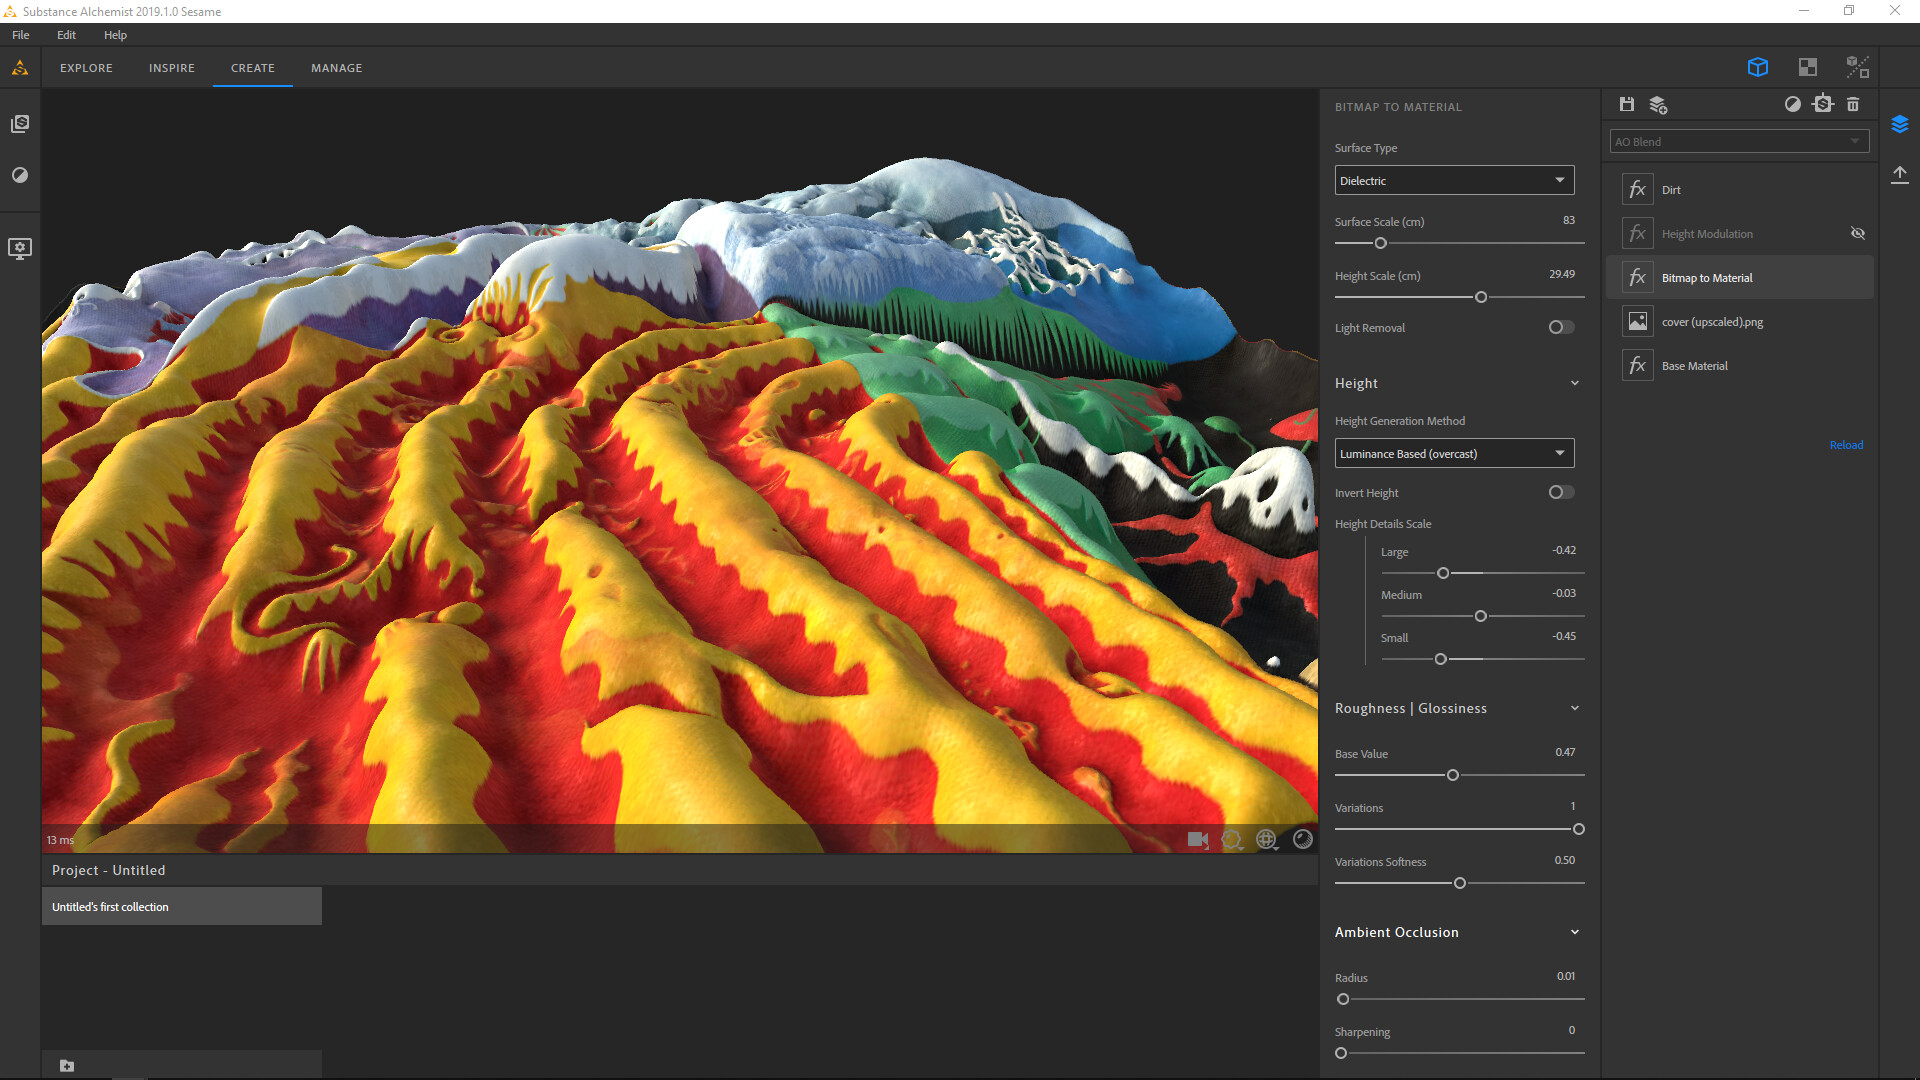The width and height of the screenshot is (1920, 1080).
Task: Show the hidden Height Modulation layer
Action: click(1857, 233)
